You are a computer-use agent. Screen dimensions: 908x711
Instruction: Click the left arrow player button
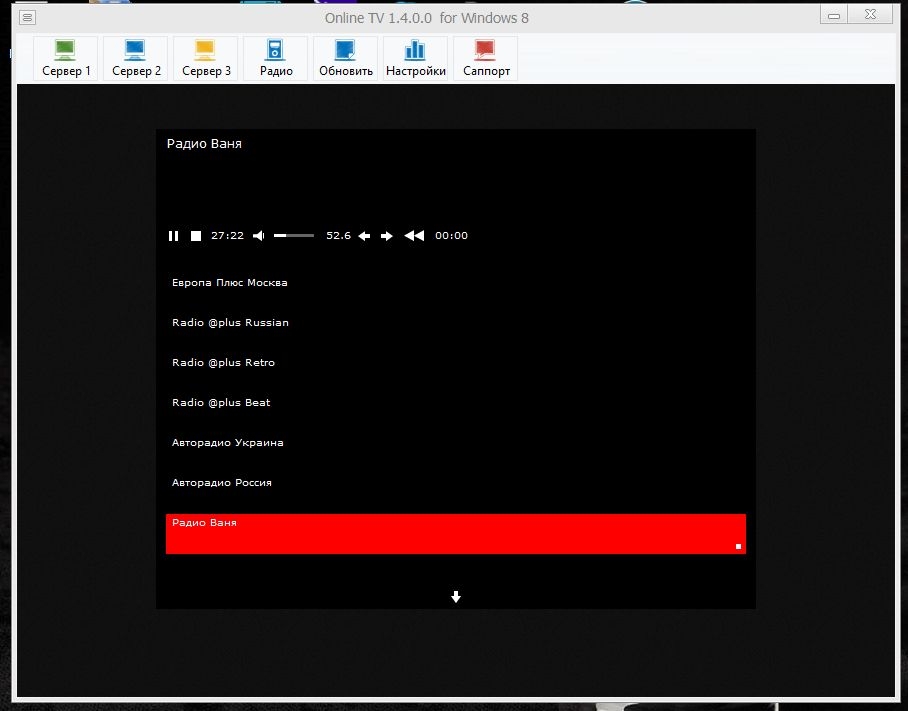(364, 236)
